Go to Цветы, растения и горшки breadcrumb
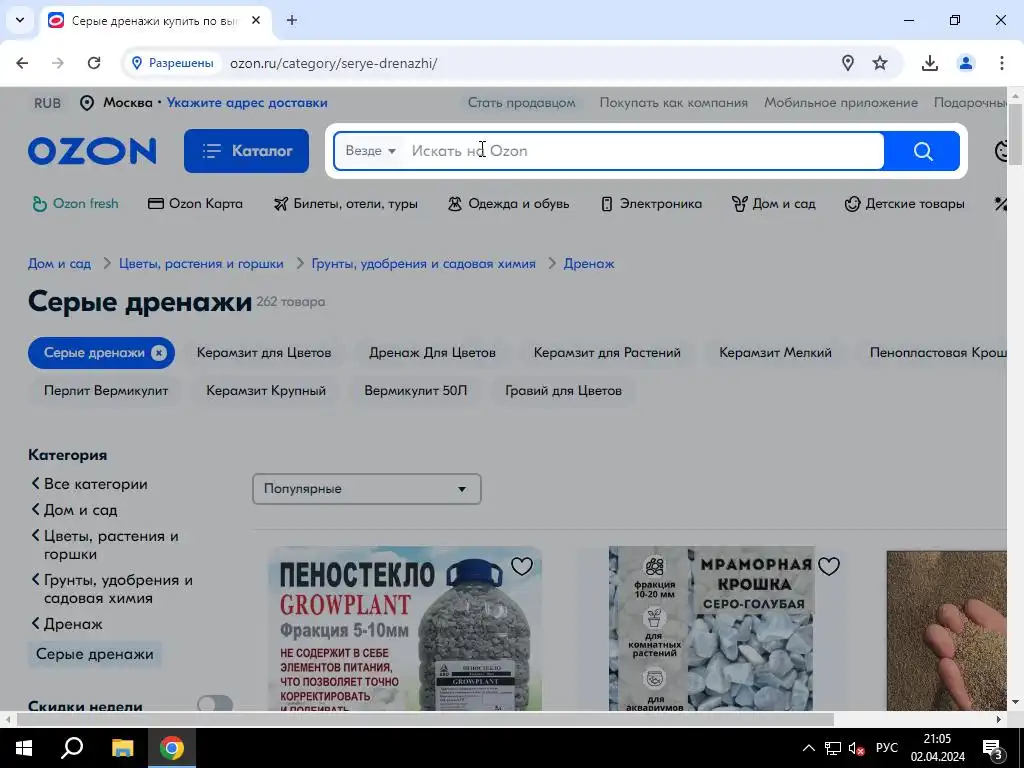Screen dimensions: 1024x768 pos(201,264)
